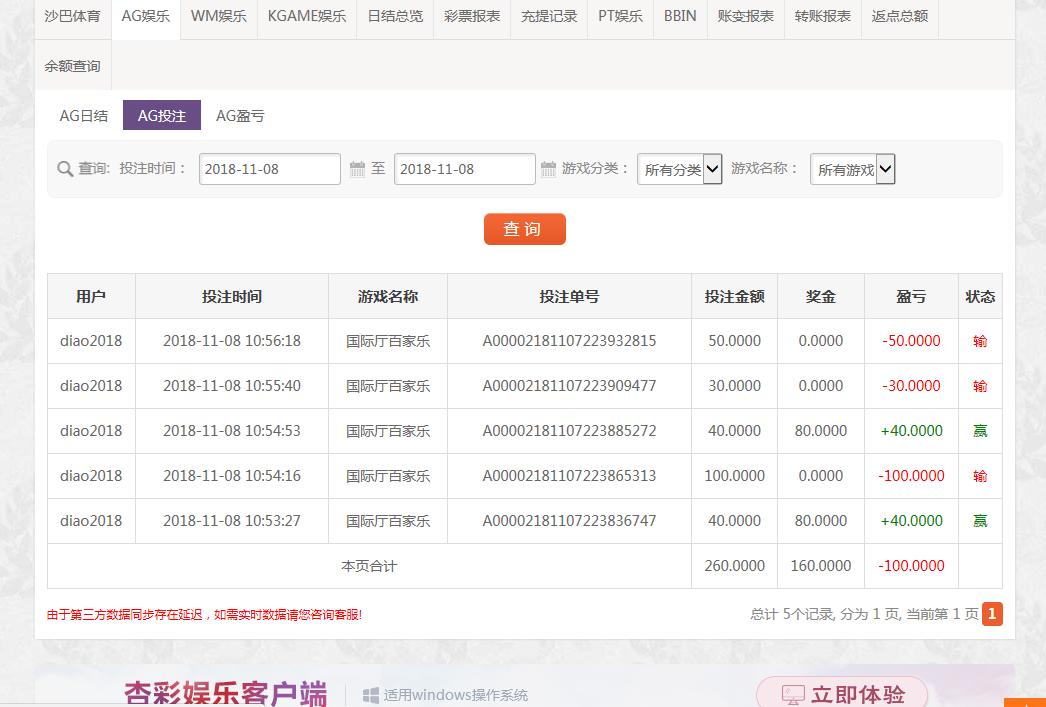This screenshot has width=1046, height=707.
Task: Click the 立即体验 button
Action: pos(843,694)
